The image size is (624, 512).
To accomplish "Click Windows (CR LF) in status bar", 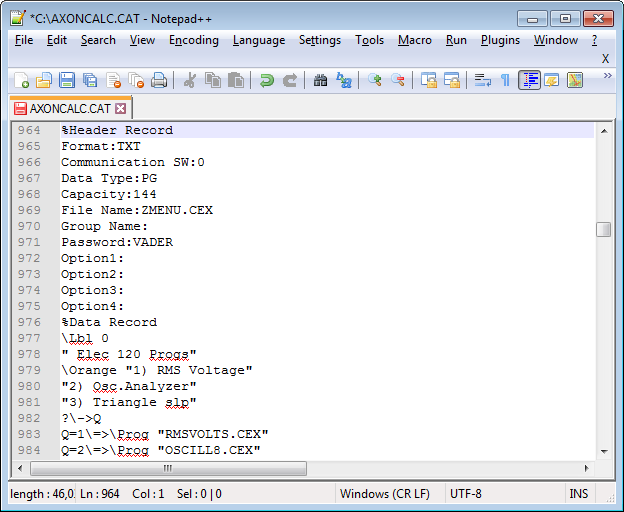I will pyautogui.click(x=384, y=494).
